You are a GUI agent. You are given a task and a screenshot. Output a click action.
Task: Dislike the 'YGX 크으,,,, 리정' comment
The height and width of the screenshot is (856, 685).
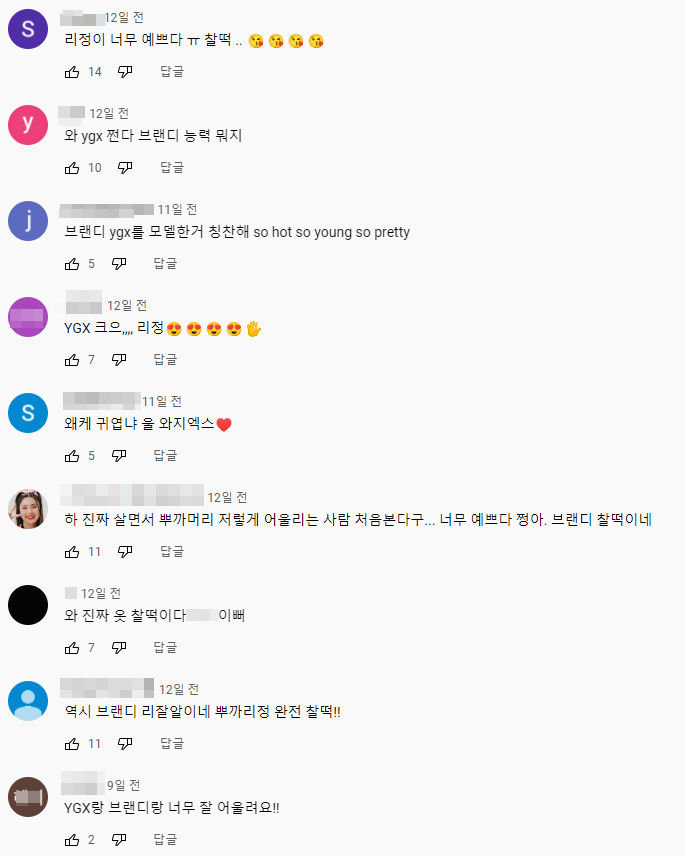[119, 360]
